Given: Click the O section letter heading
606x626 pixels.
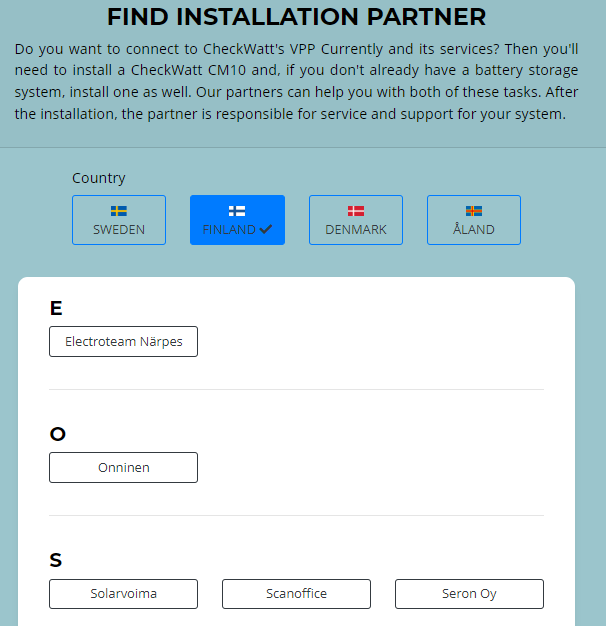Looking at the screenshot, I should pyautogui.click(x=57, y=434).
